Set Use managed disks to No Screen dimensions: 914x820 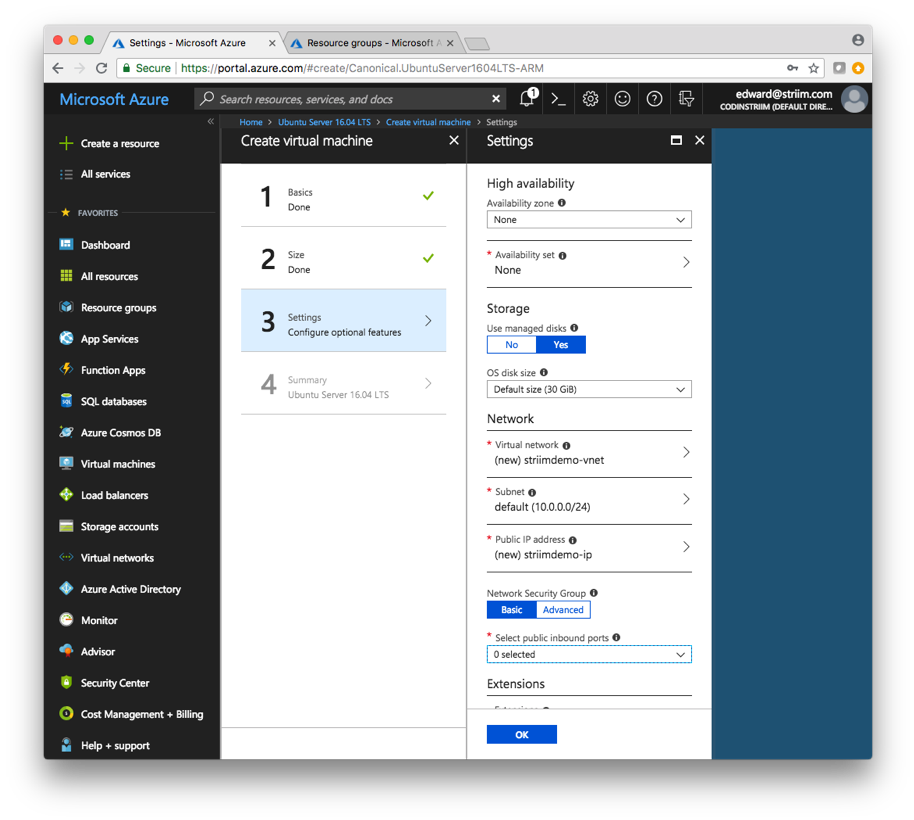click(512, 345)
